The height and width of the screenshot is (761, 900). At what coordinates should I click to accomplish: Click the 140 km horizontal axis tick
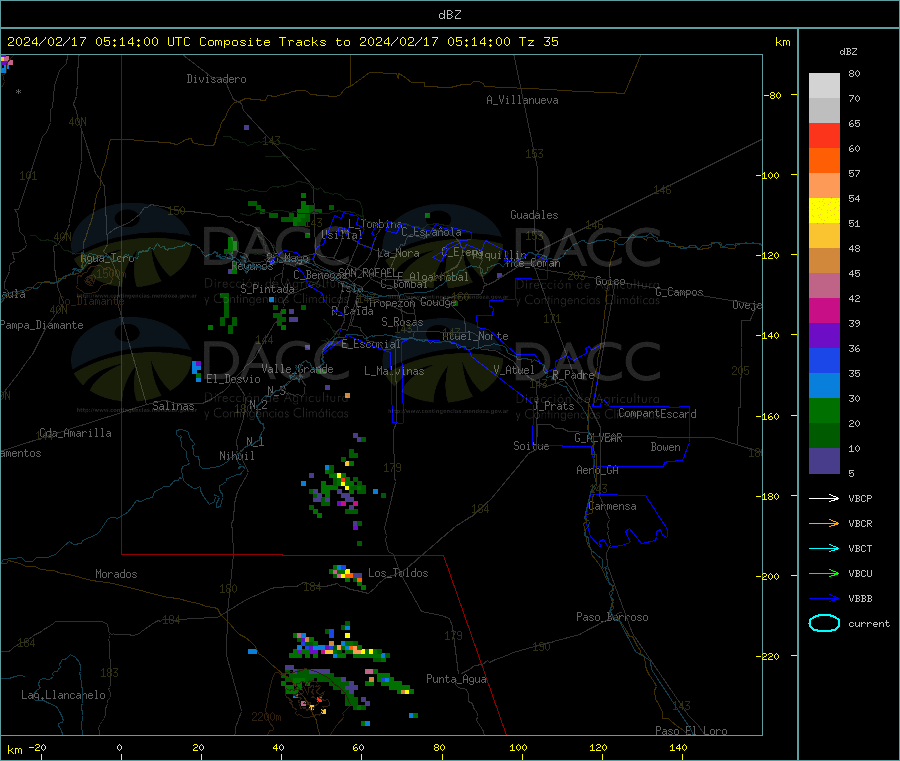[x=678, y=747]
